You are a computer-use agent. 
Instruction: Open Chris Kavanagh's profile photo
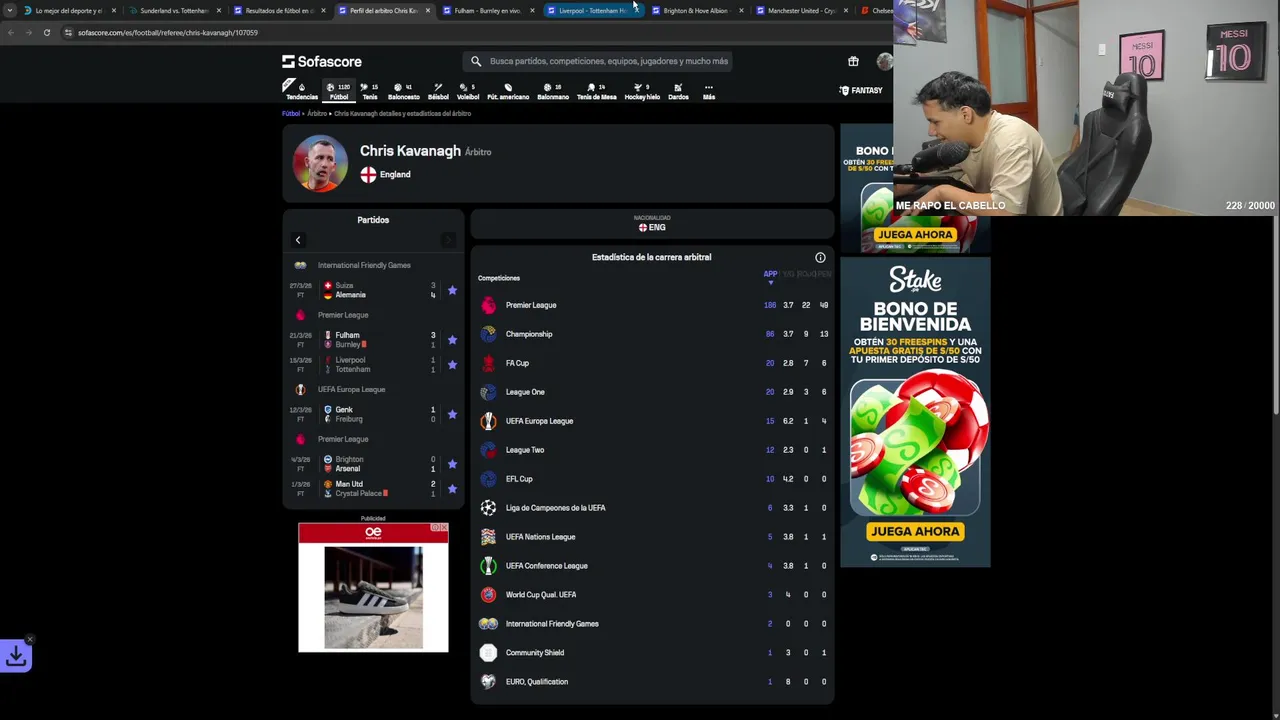[x=320, y=162]
